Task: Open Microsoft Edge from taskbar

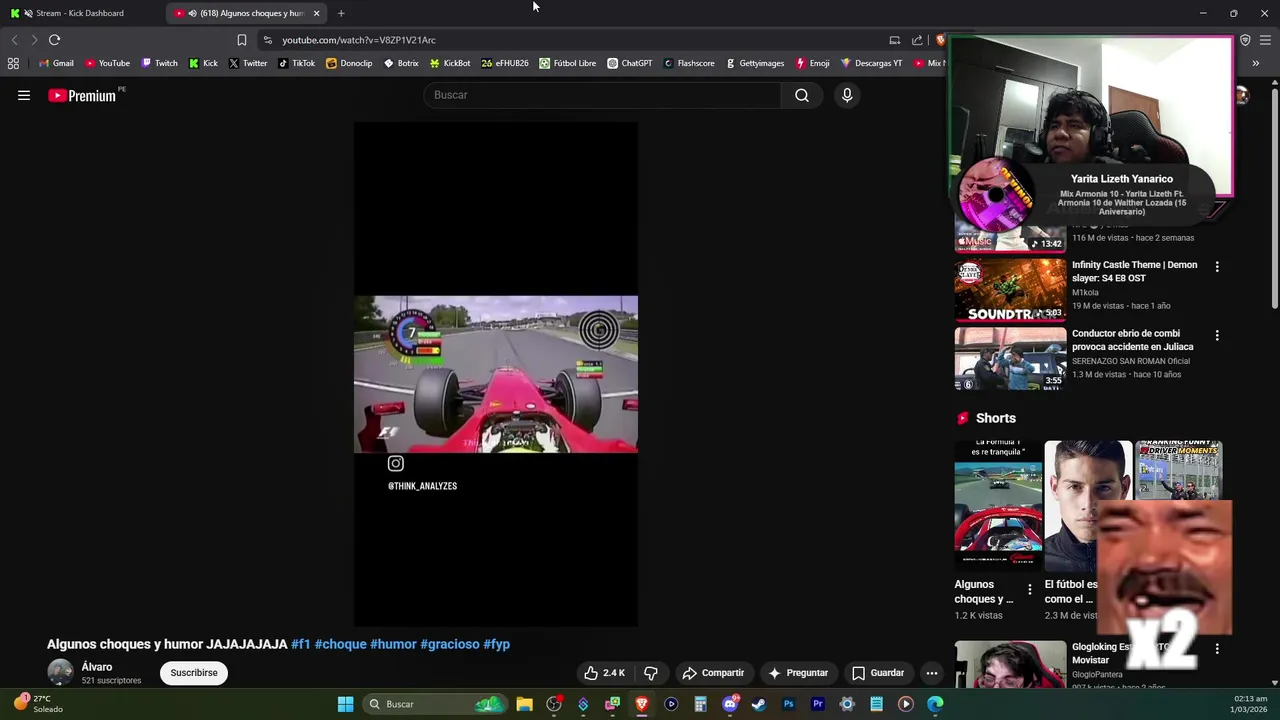Action: click(x=935, y=704)
